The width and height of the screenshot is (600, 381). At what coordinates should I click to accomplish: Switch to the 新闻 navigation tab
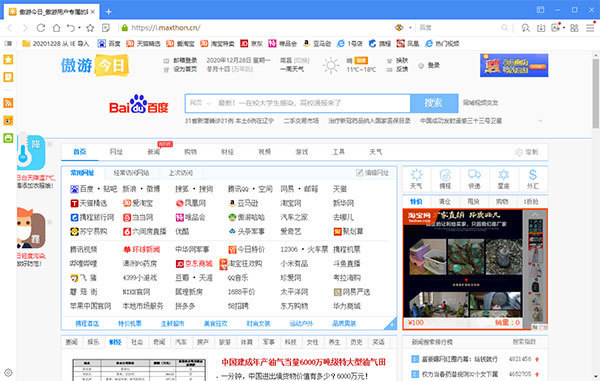click(x=154, y=152)
